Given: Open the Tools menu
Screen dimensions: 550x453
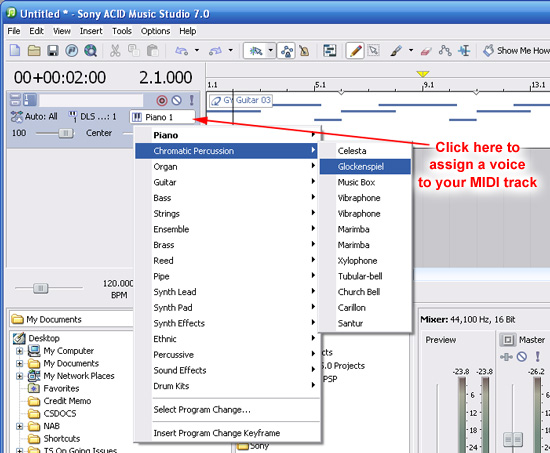Looking at the screenshot, I should tap(122, 31).
